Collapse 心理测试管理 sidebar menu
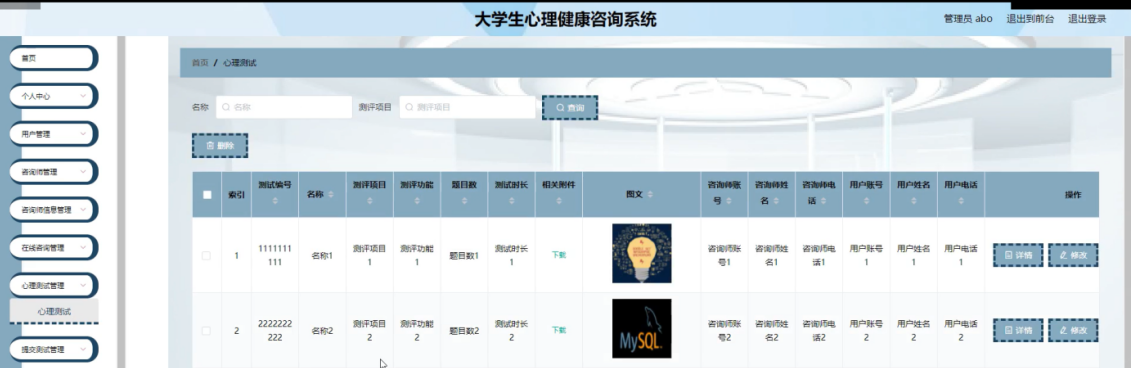The height and width of the screenshot is (368, 1132). pyautogui.click(x=53, y=285)
